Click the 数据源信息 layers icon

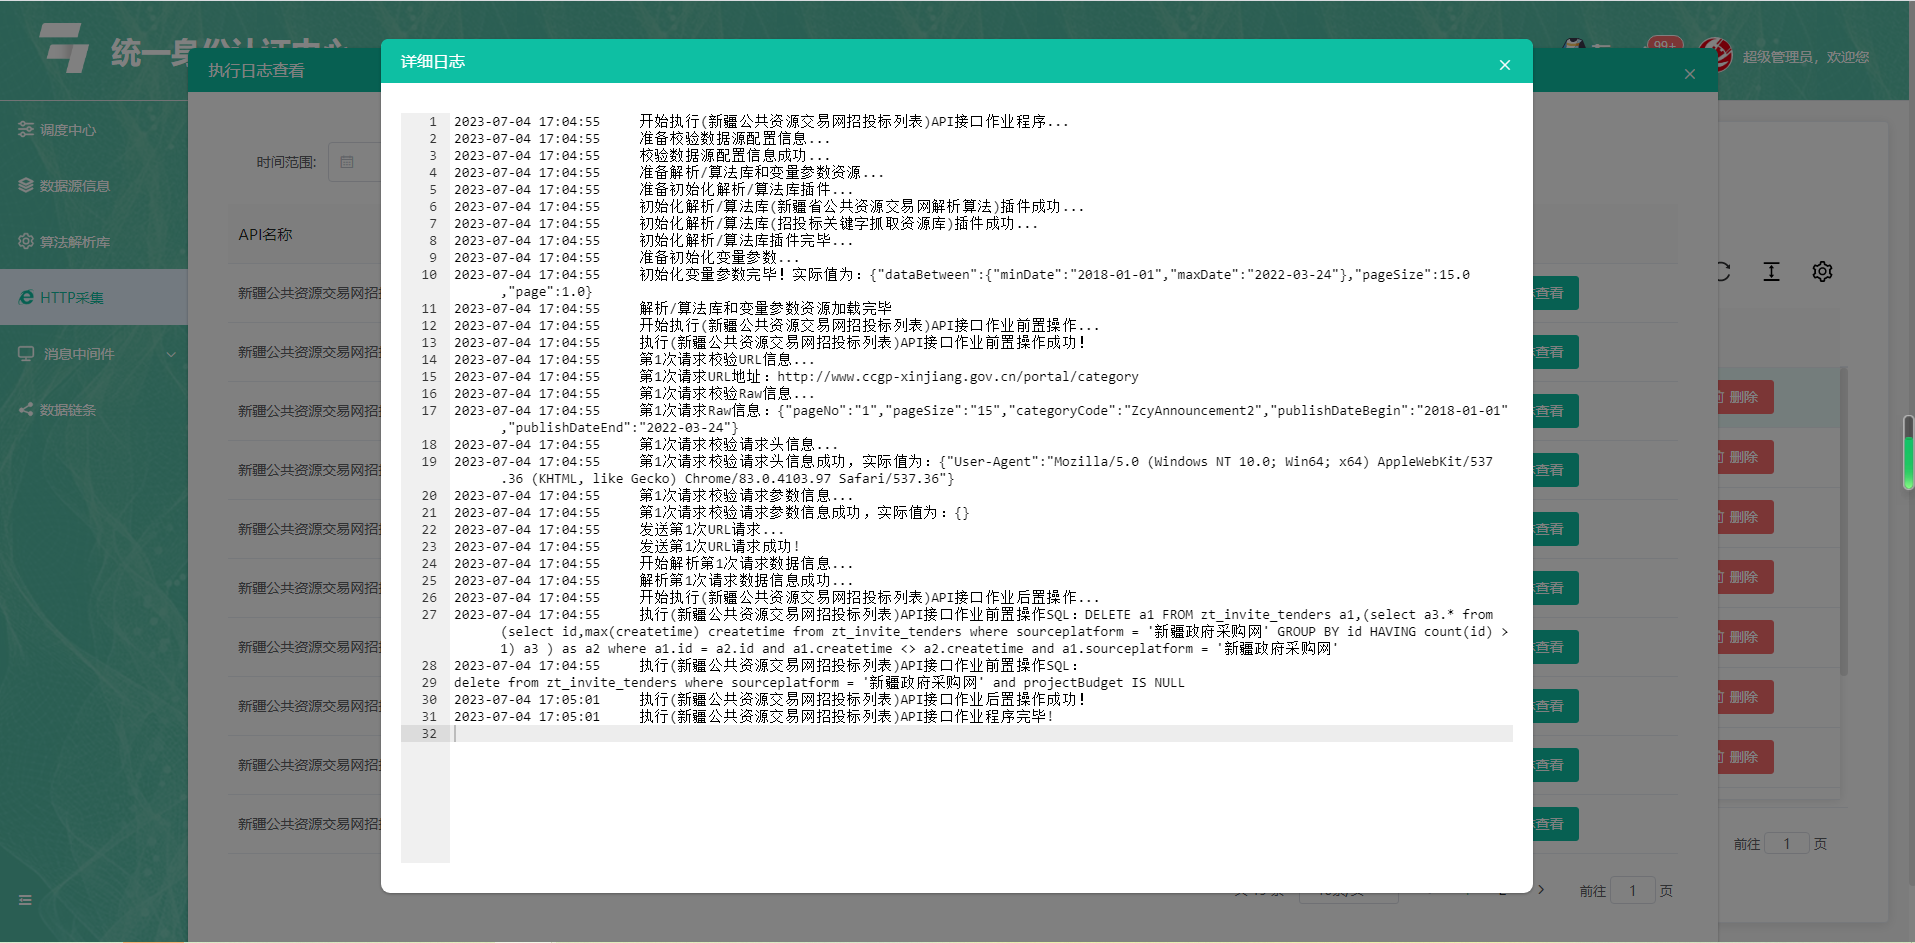coord(26,185)
